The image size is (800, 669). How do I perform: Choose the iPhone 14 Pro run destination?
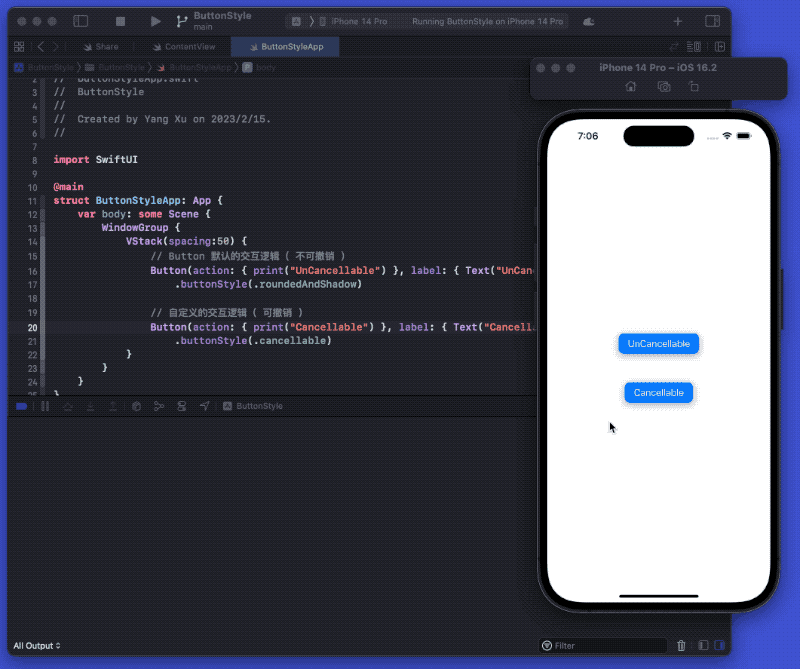pos(354,21)
